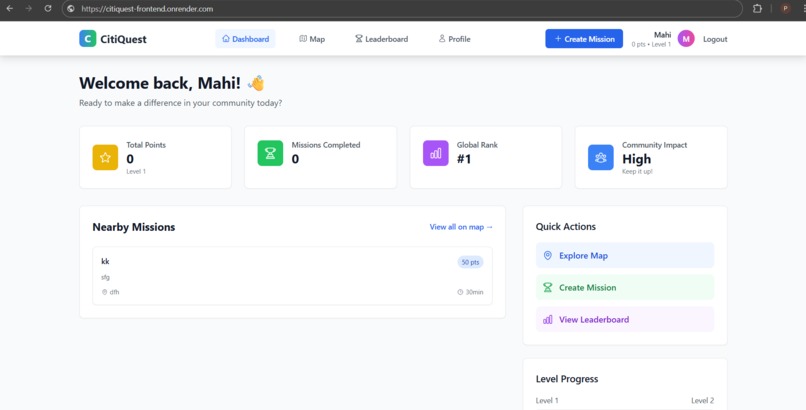Viewport: 806px width, 410px height.
Task: Click the Missions Completed card
Action: (x=320, y=157)
